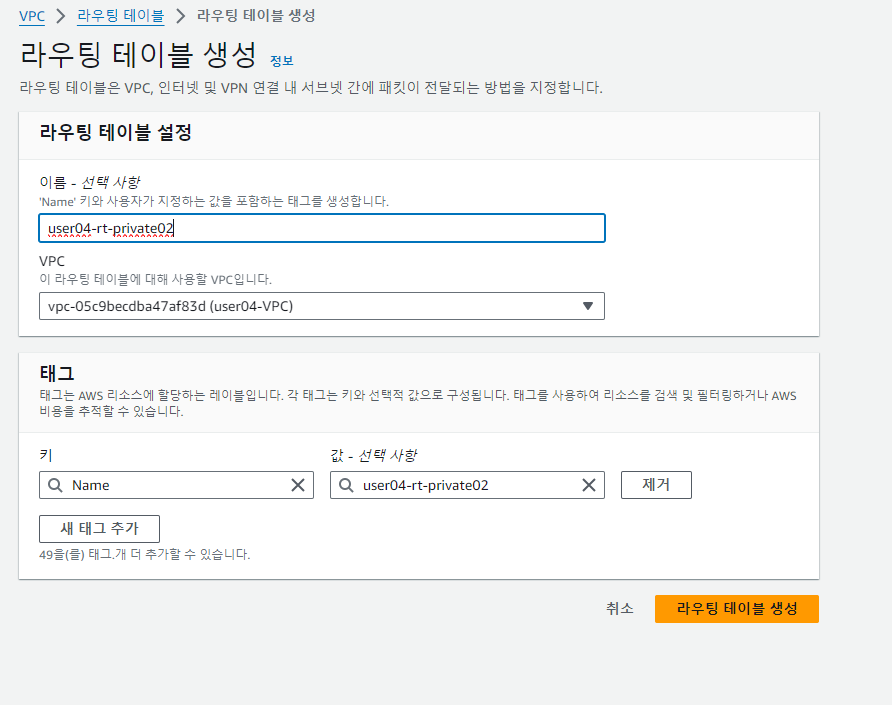Cancel with 취소 button
The image size is (892, 705).
(x=620, y=608)
